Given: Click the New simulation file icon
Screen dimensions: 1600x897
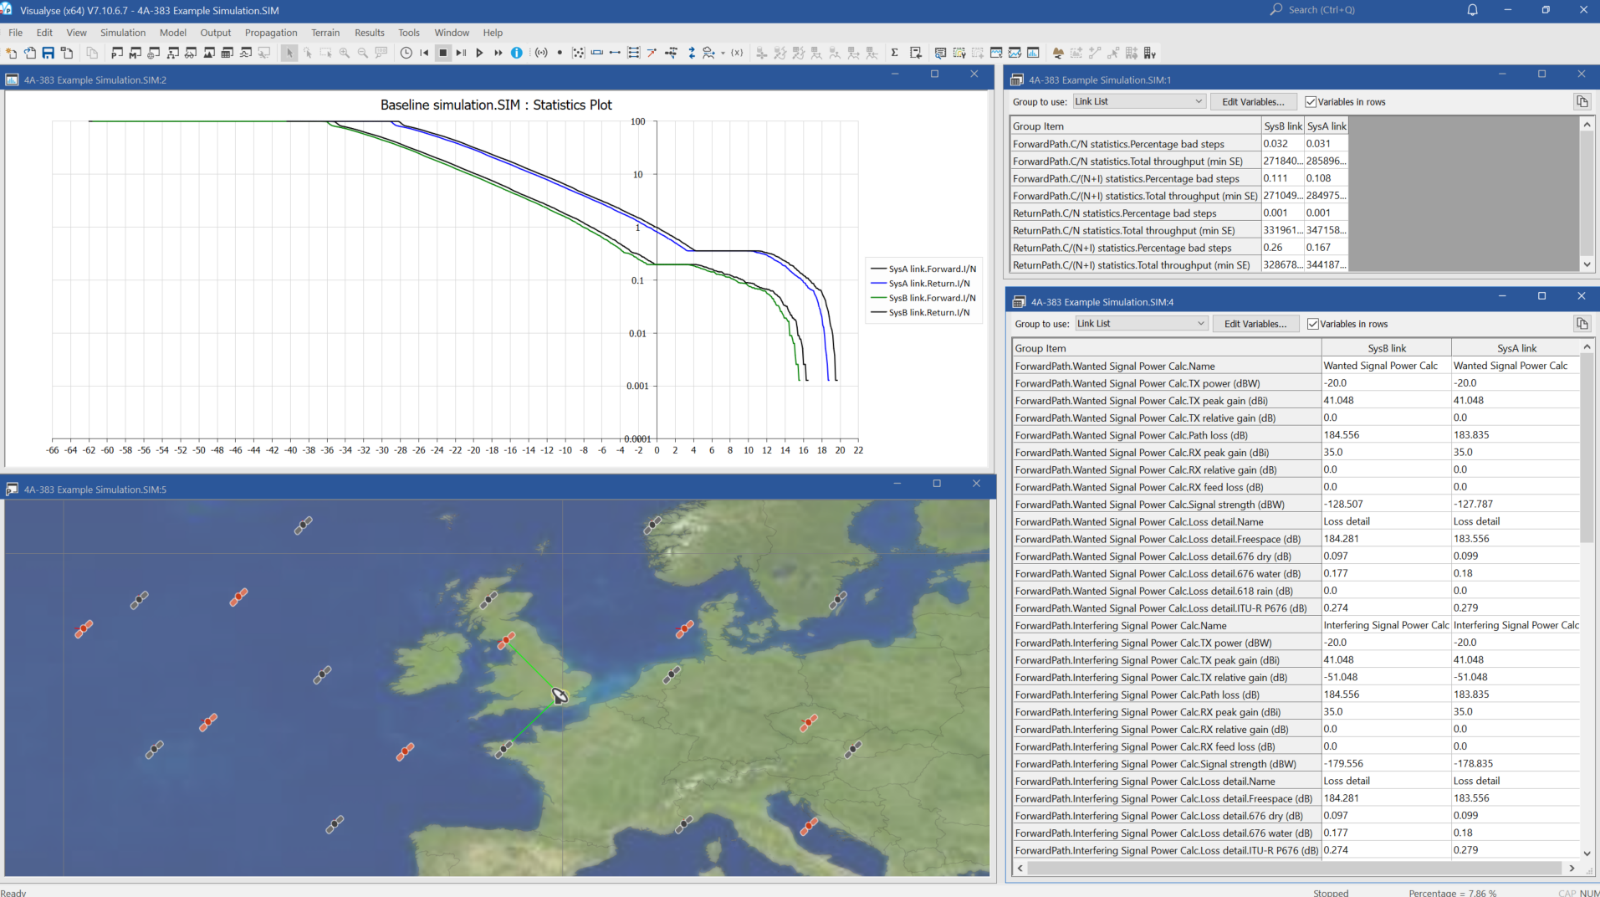Looking at the screenshot, I should pyautogui.click(x=11, y=53).
